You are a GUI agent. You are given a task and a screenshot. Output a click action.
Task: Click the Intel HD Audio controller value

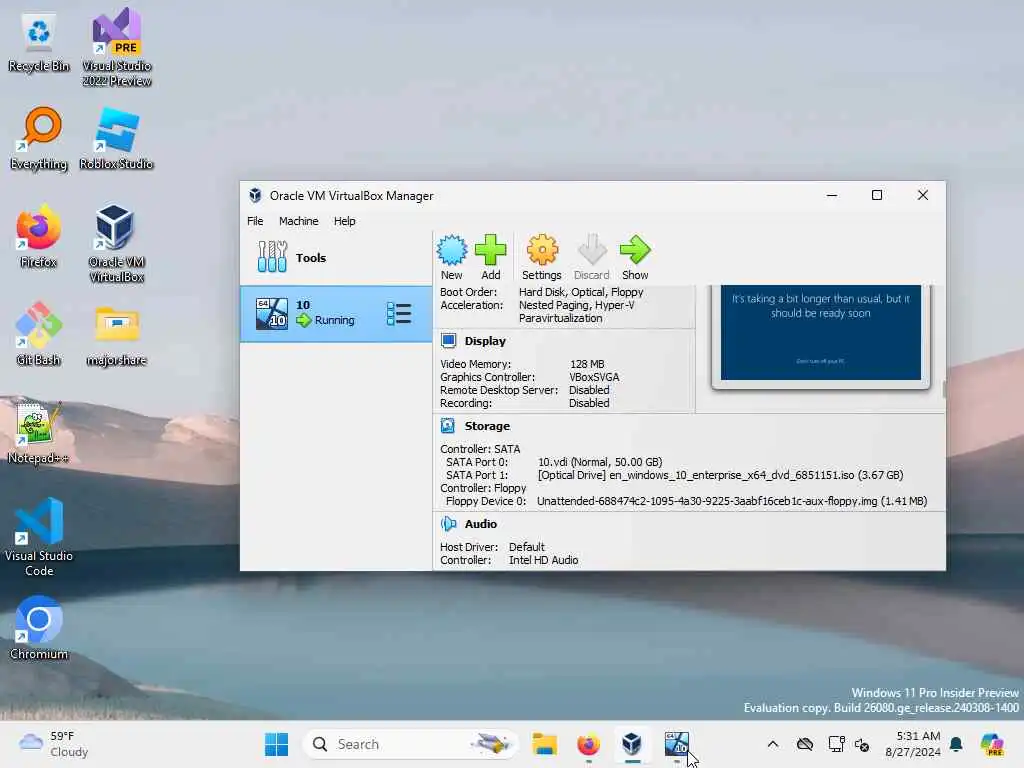[543, 560]
